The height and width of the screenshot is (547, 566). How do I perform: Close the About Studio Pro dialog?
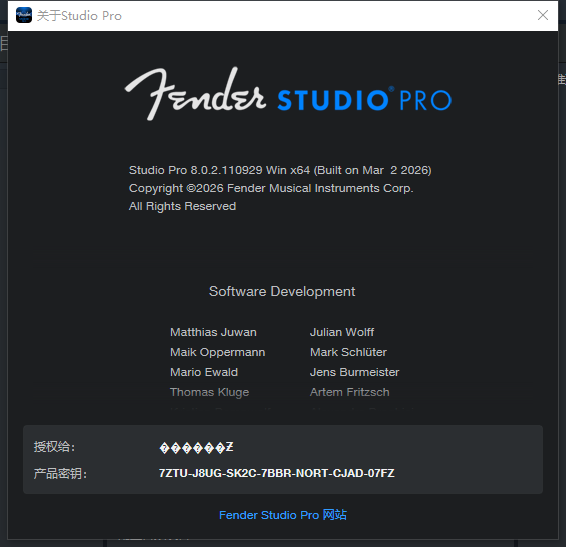click(x=543, y=15)
